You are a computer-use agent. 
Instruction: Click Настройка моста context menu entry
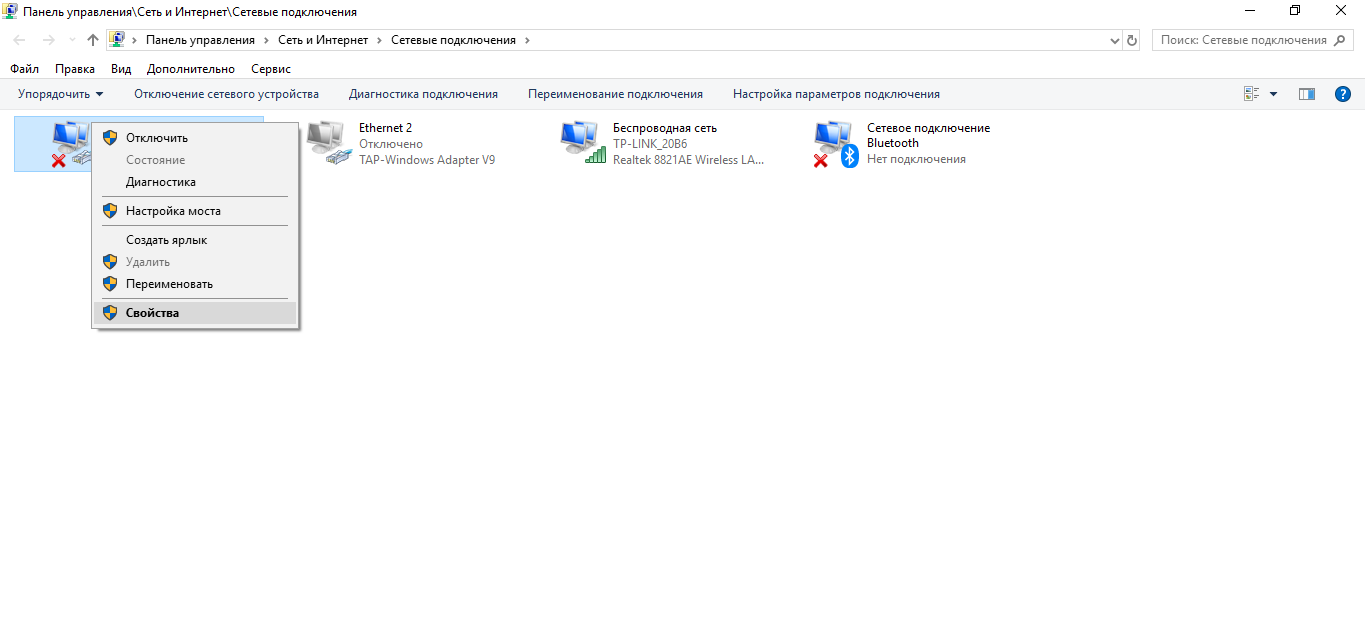195,211
